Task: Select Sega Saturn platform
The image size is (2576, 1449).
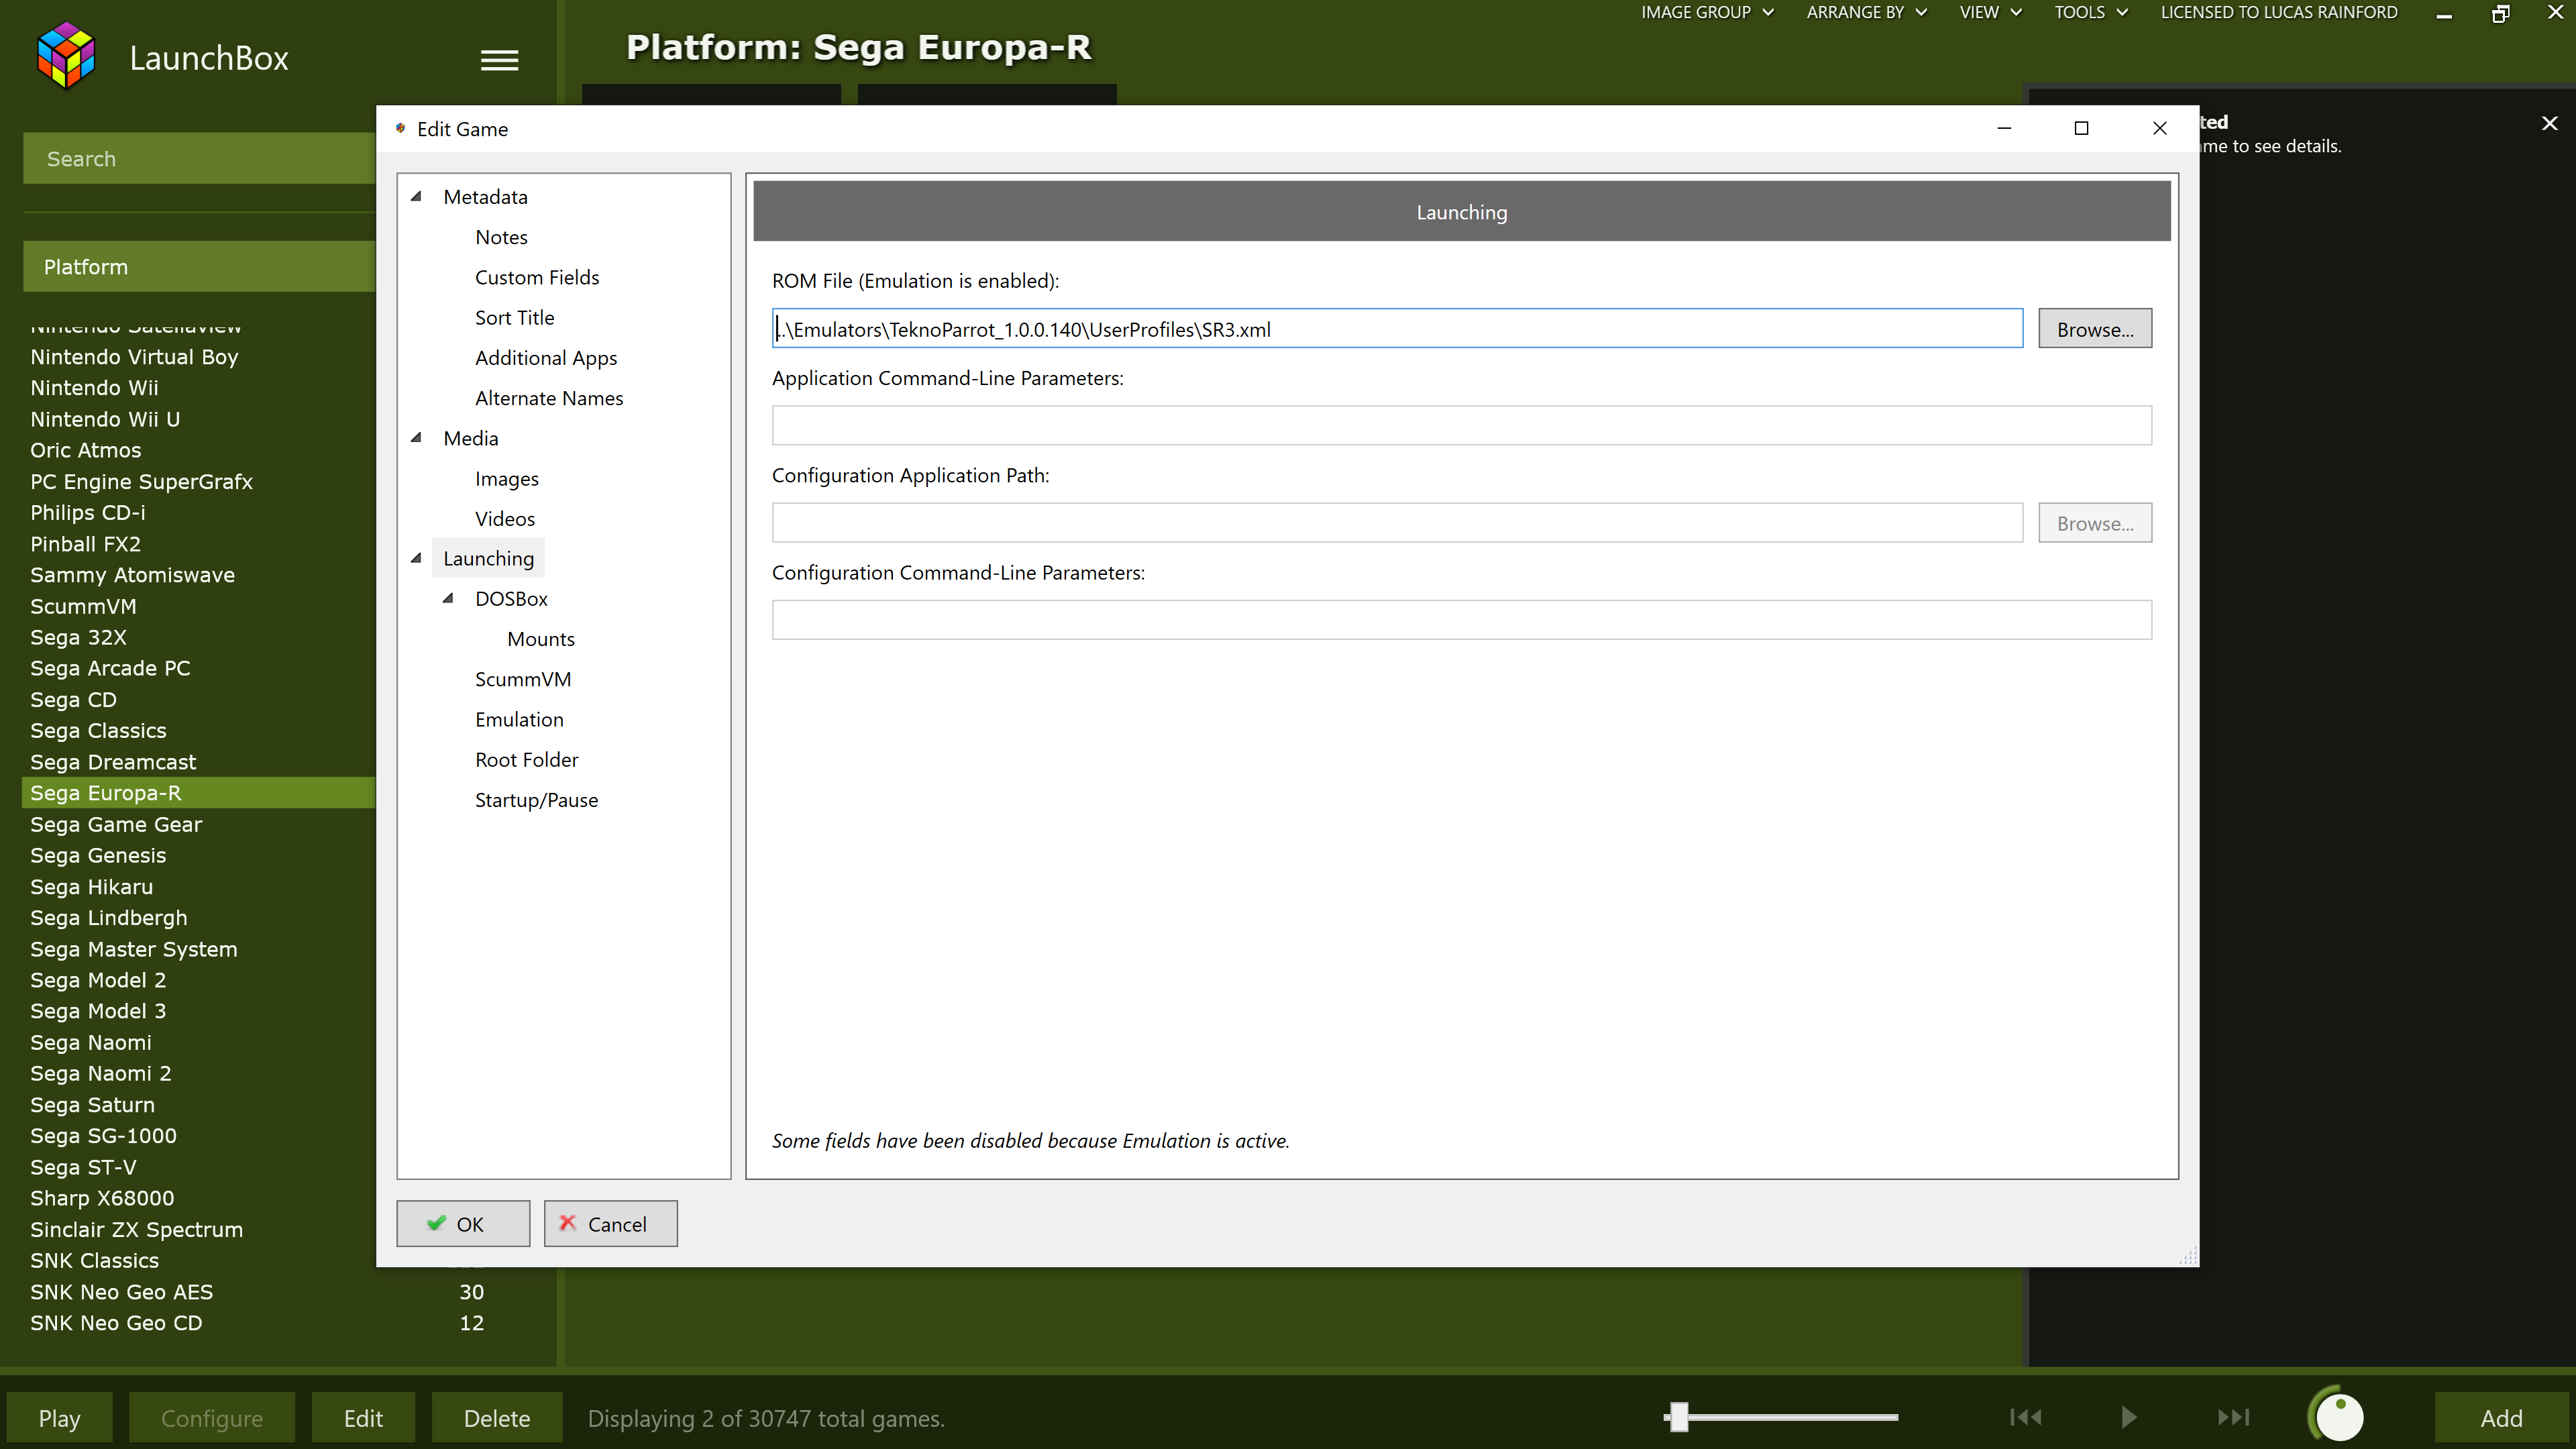Action: [x=92, y=1105]
